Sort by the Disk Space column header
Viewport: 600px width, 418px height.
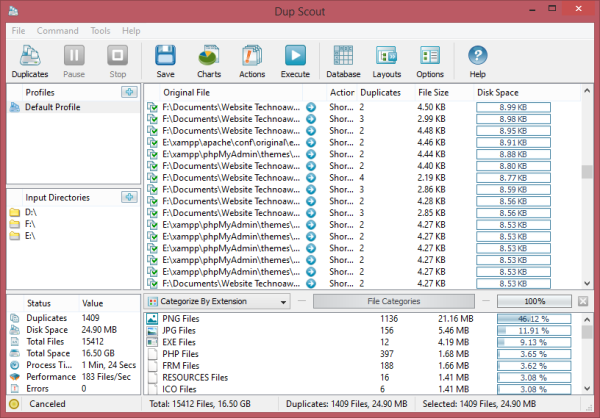tap(527, 93)
